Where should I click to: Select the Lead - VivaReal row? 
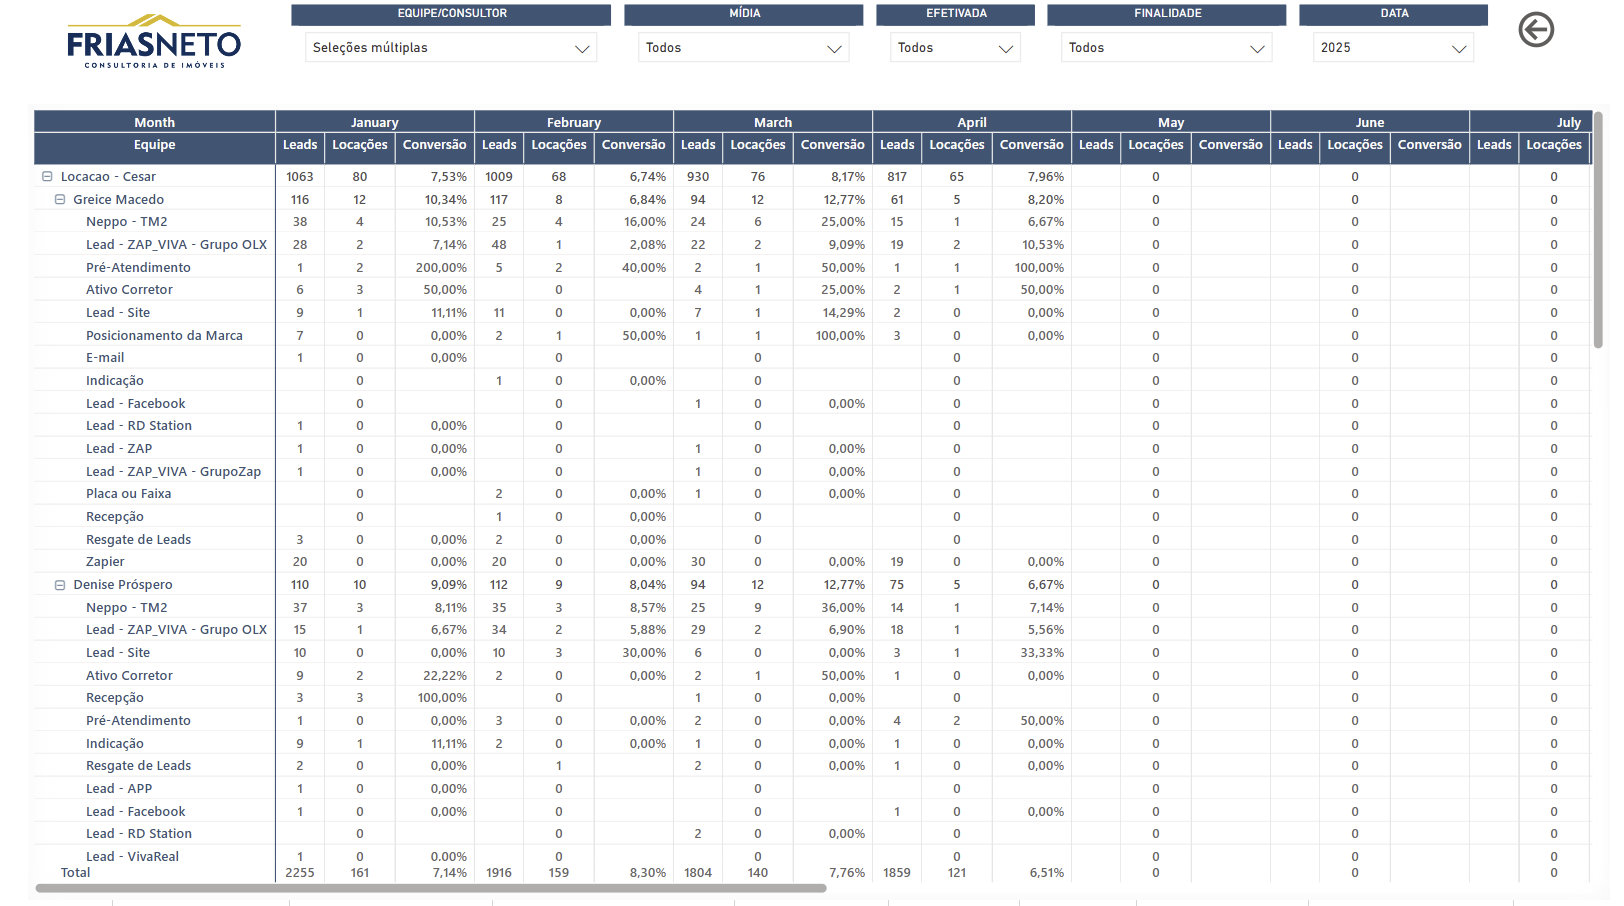coord(132,857)
